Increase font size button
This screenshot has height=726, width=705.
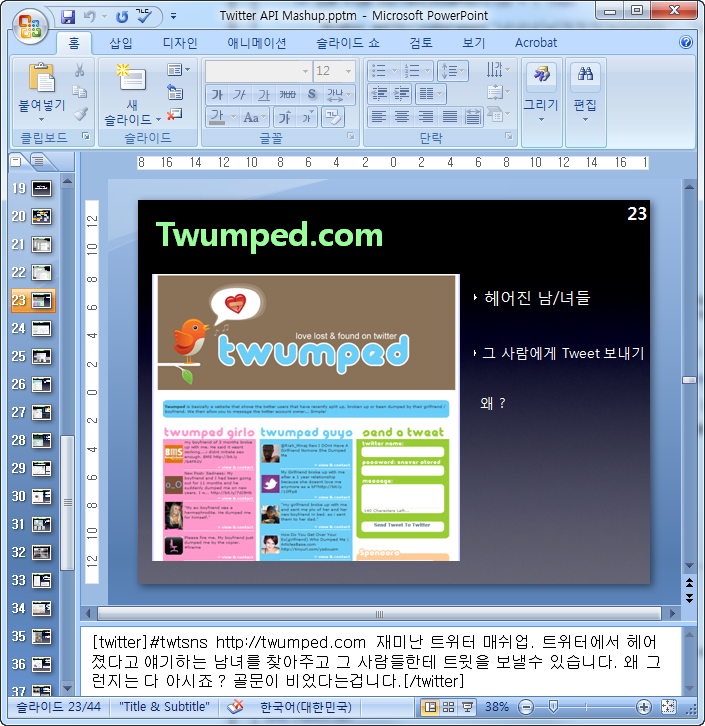pyautogui.click(x=284, y=117)
